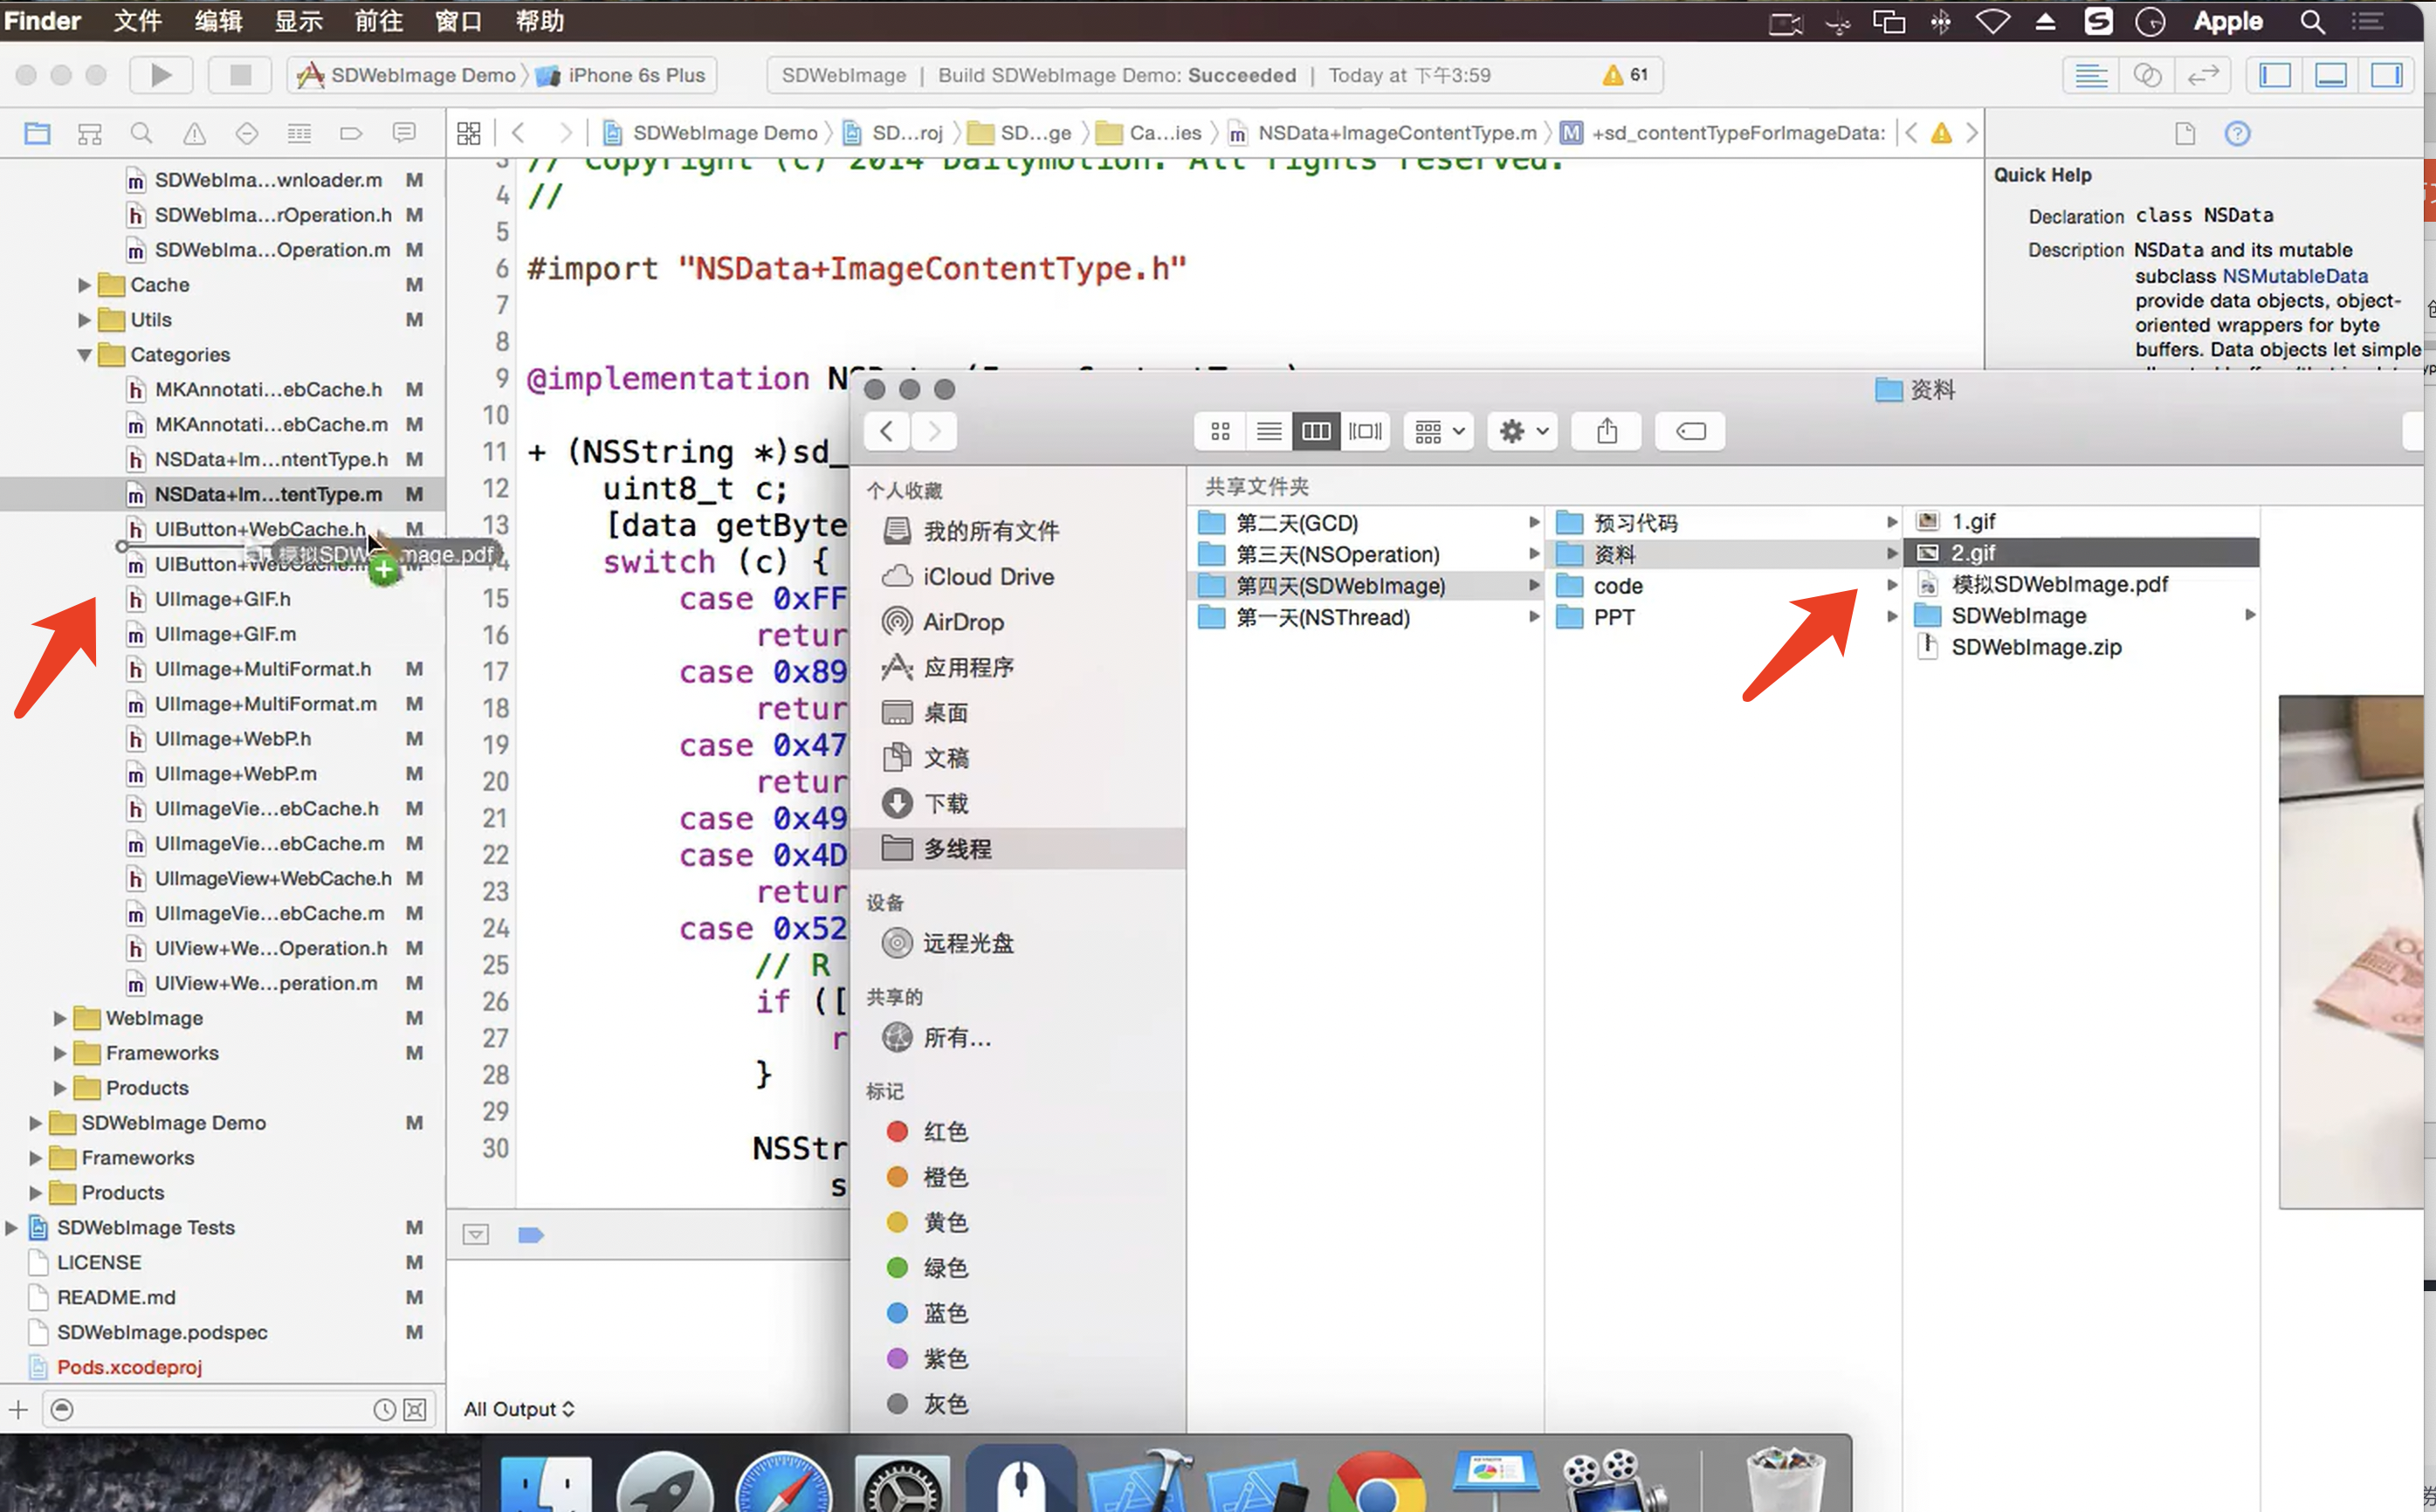Viewport: 2436px width, 1512px height.
Task: Collapse the Categories folder
Action: [84, 355]
